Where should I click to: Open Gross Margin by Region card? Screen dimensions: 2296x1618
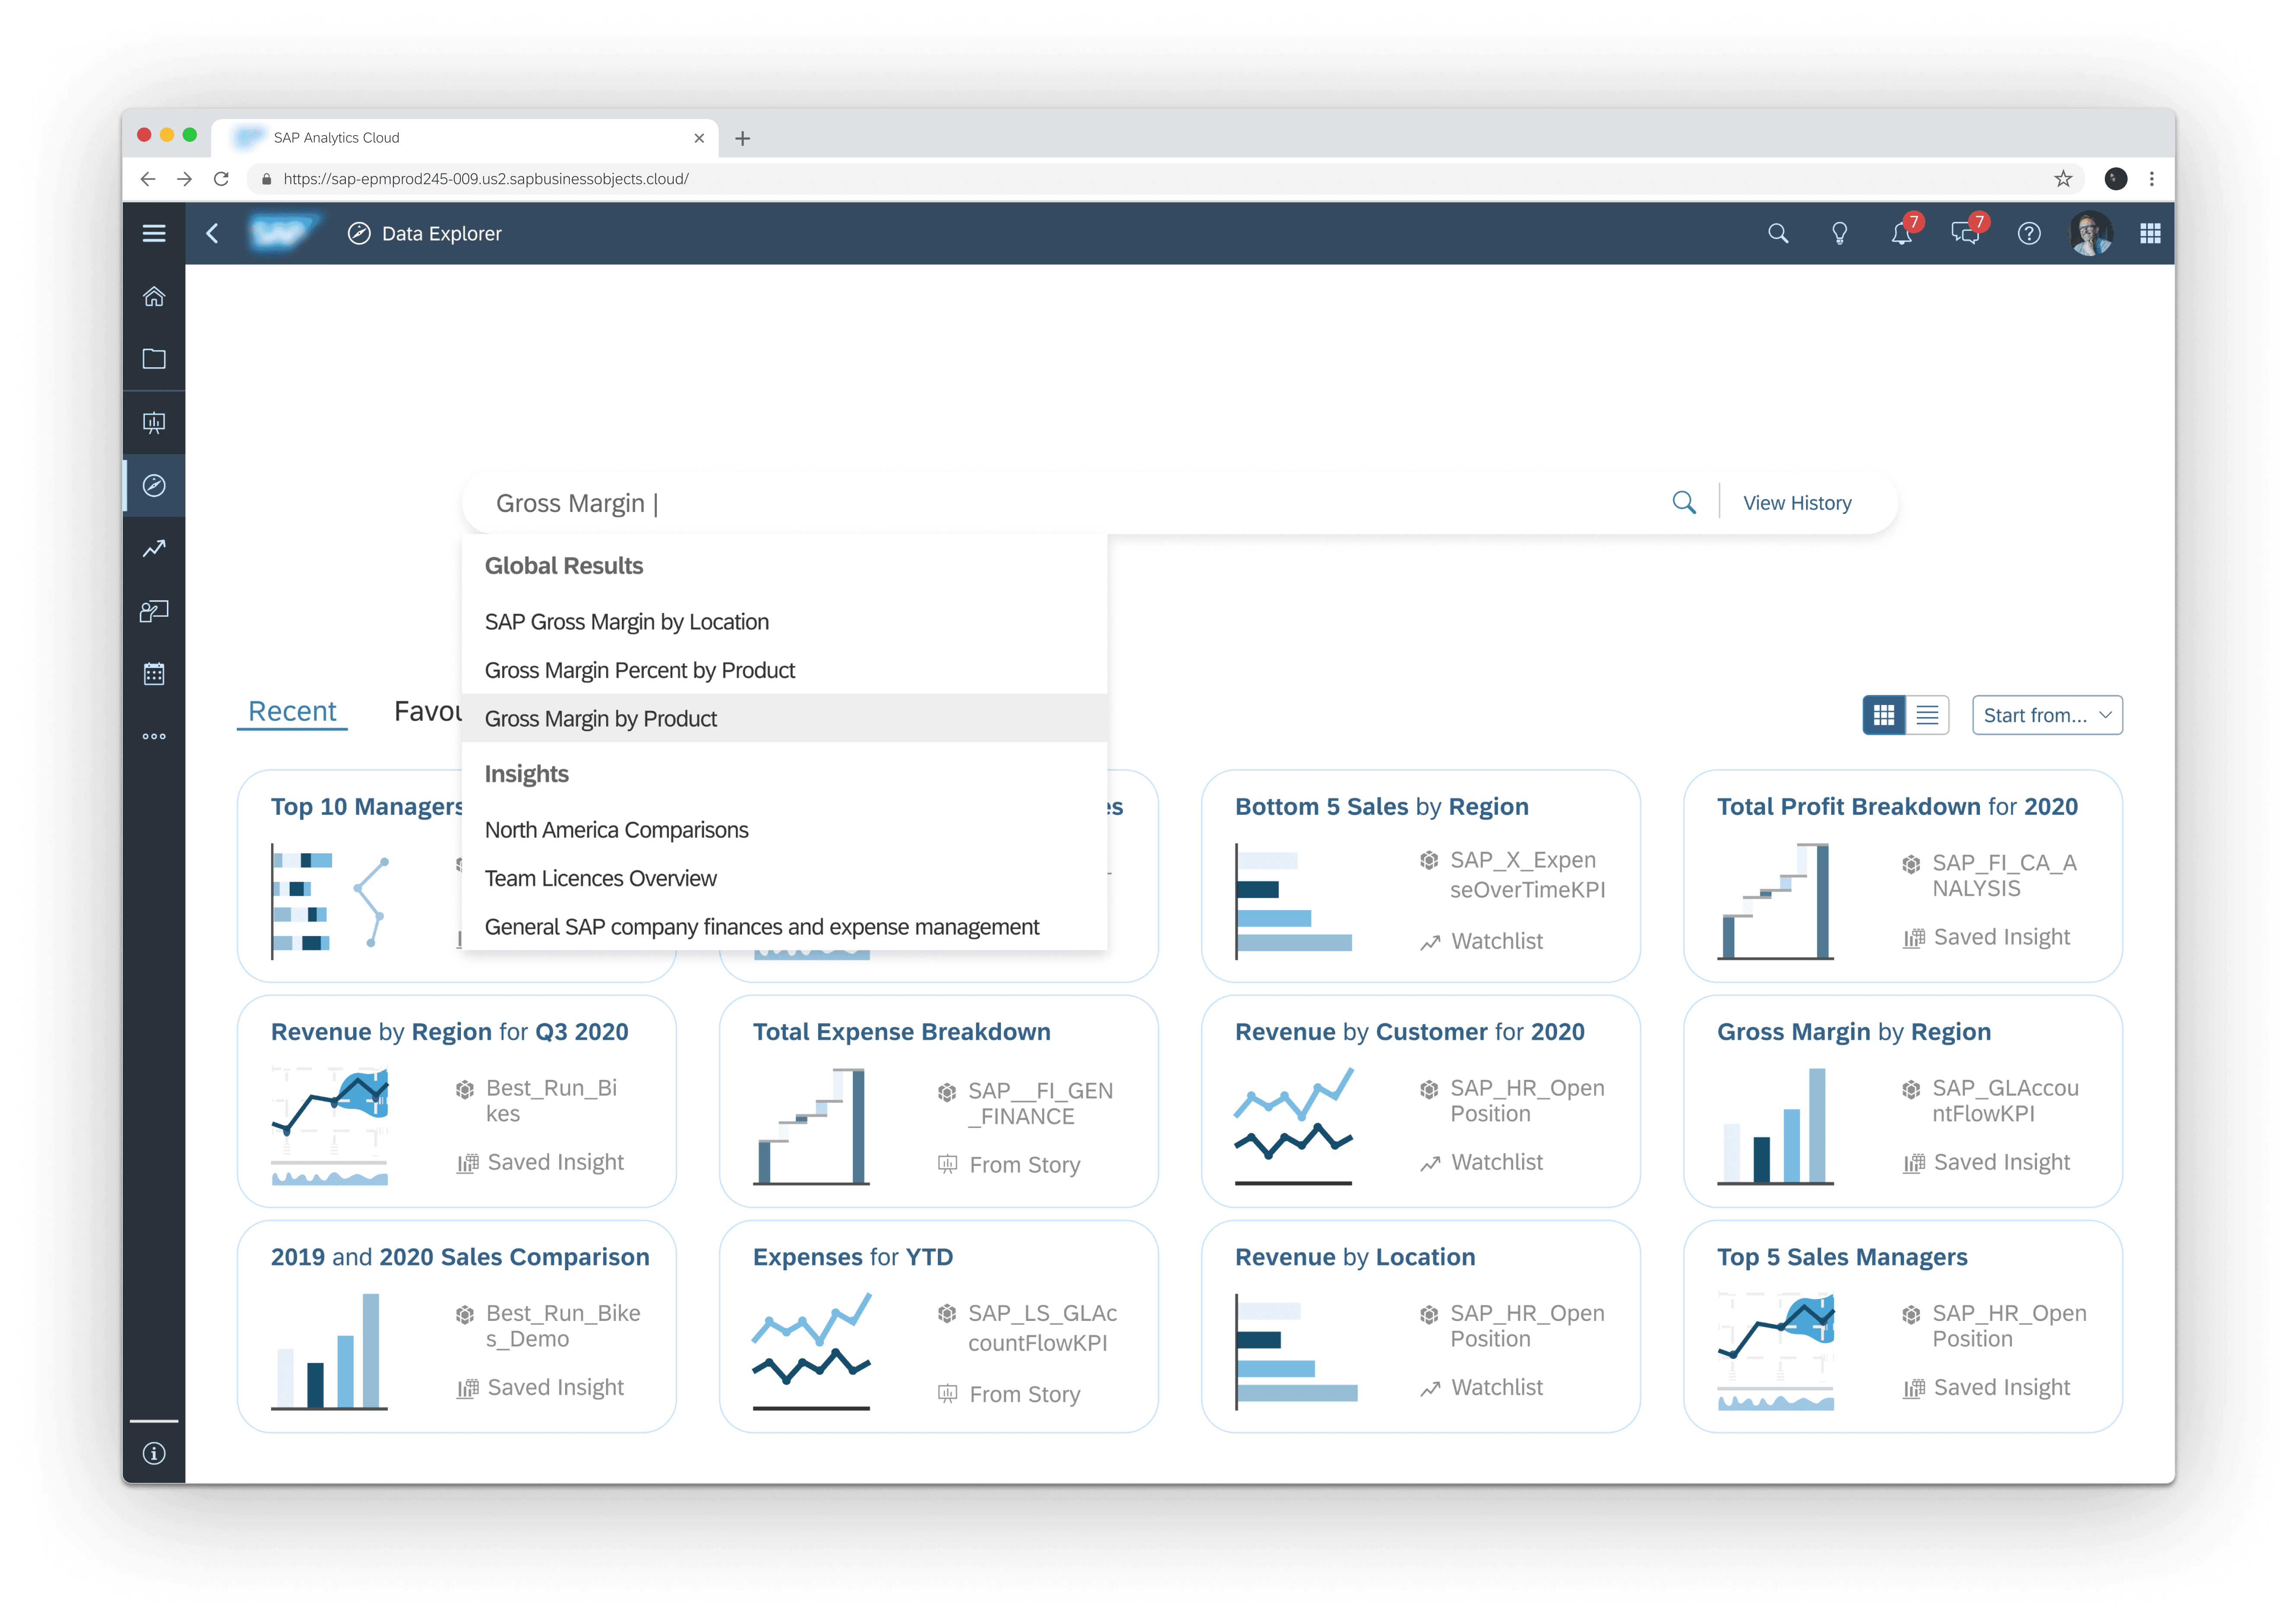(1902, 1101)
